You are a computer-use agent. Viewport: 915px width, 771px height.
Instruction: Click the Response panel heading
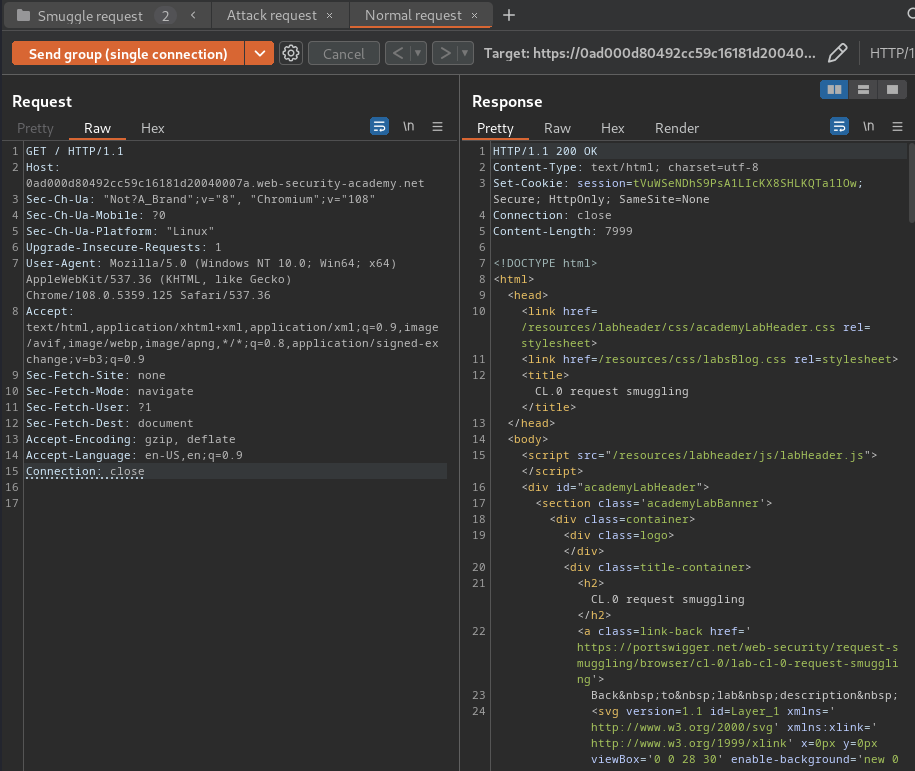point(507,102)
